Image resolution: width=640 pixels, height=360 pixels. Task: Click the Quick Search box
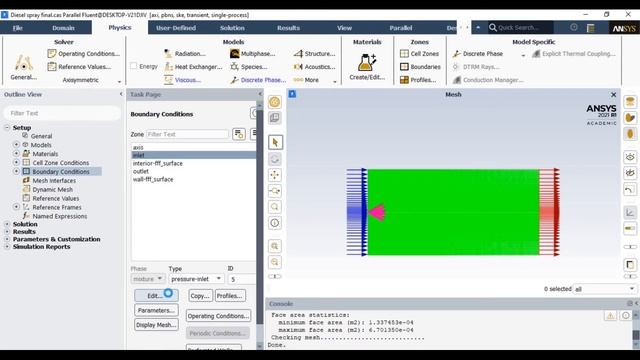[520, 27]
